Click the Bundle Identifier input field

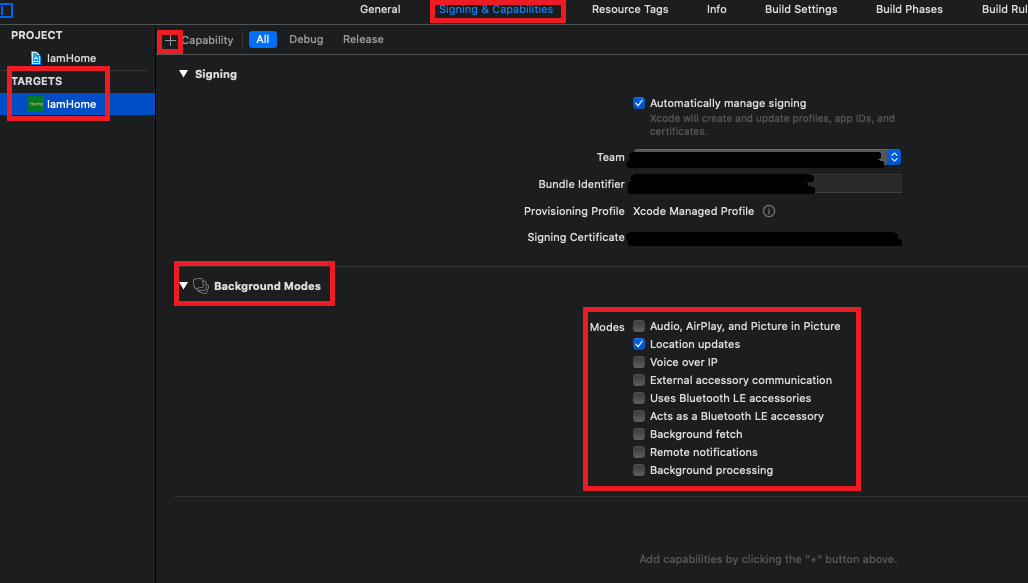(765, 184)
